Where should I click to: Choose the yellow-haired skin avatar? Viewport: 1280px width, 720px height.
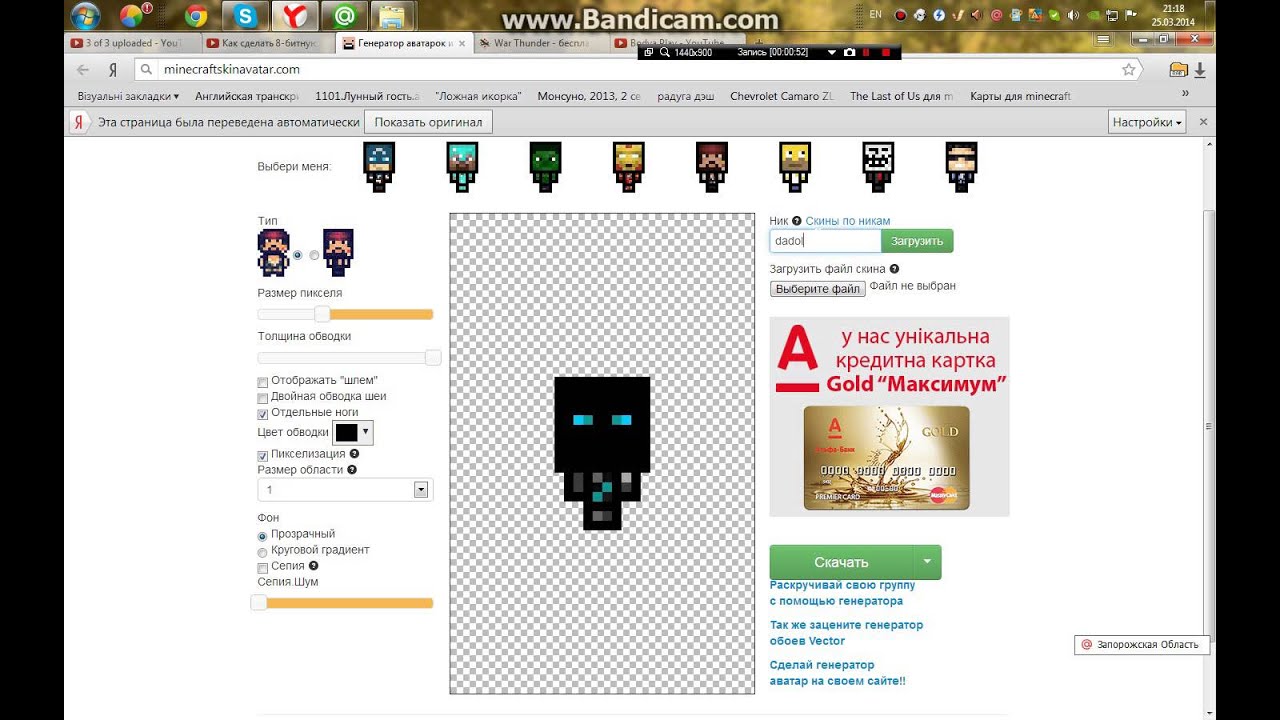click(x=794, y=167)
